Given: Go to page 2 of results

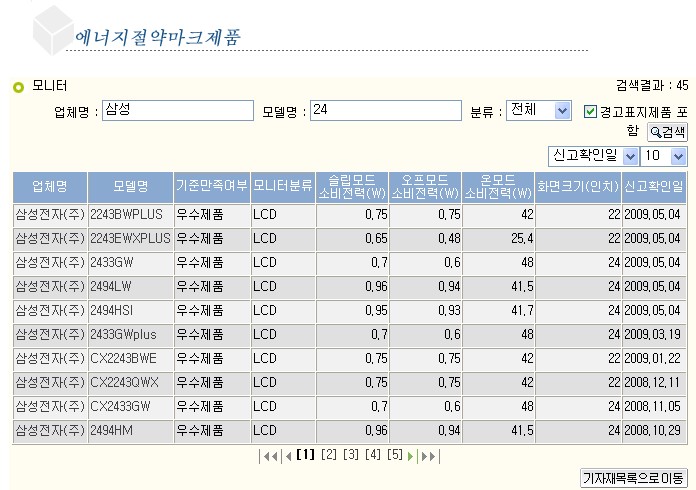Looking at the screenshot, I should tap(328, 455).
